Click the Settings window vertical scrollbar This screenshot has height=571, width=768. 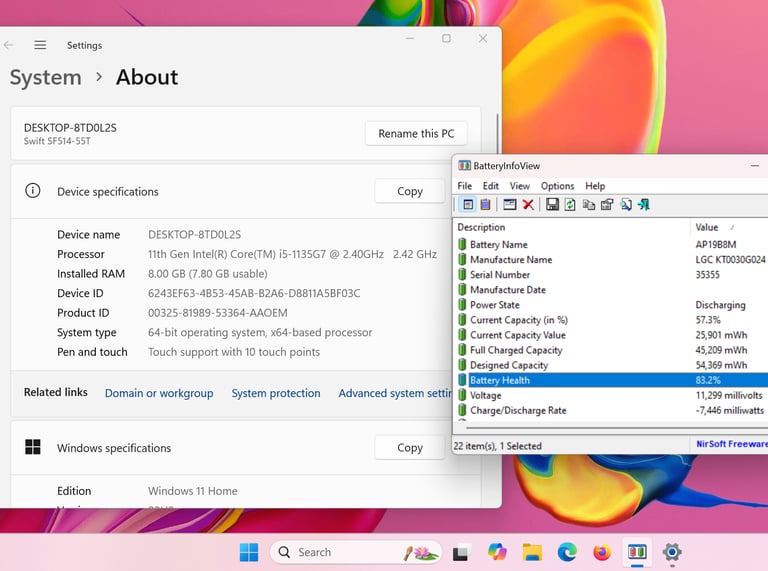498,133
